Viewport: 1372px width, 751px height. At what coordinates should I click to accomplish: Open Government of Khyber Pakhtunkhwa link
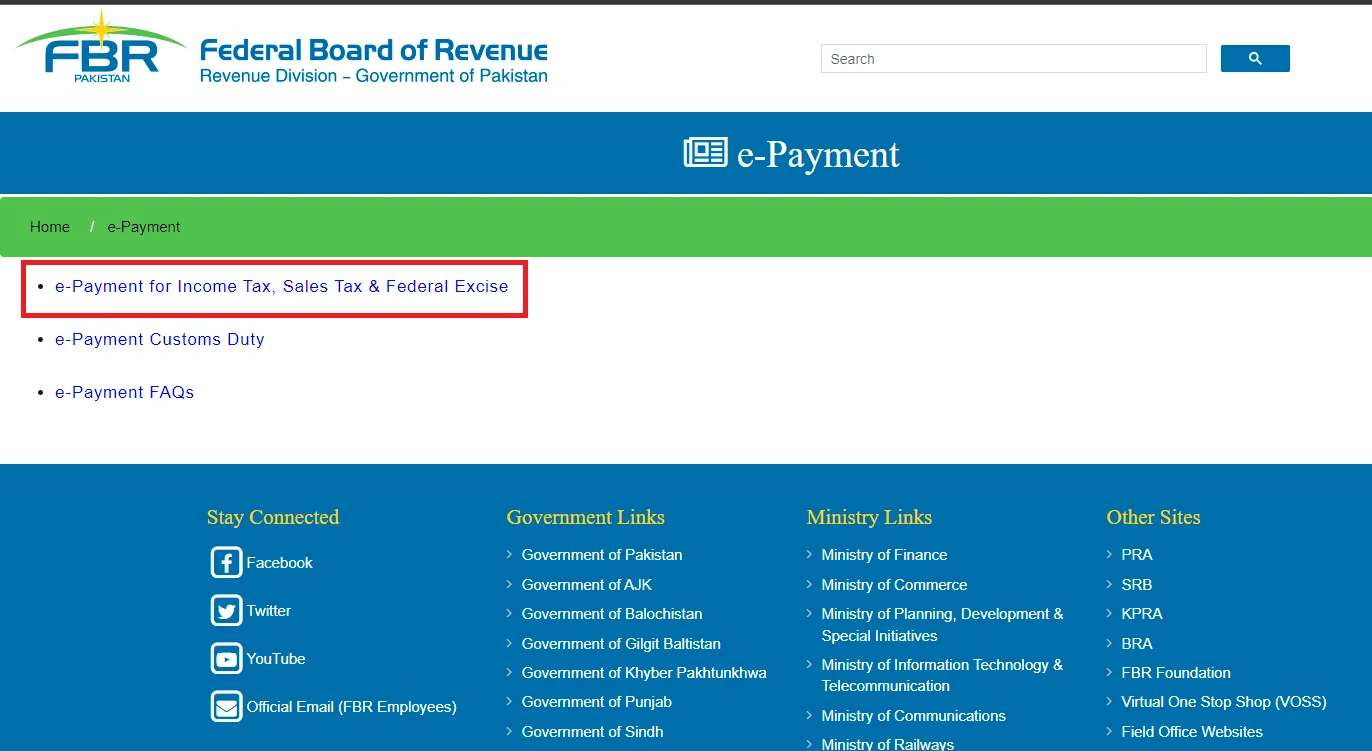point(644,673)
